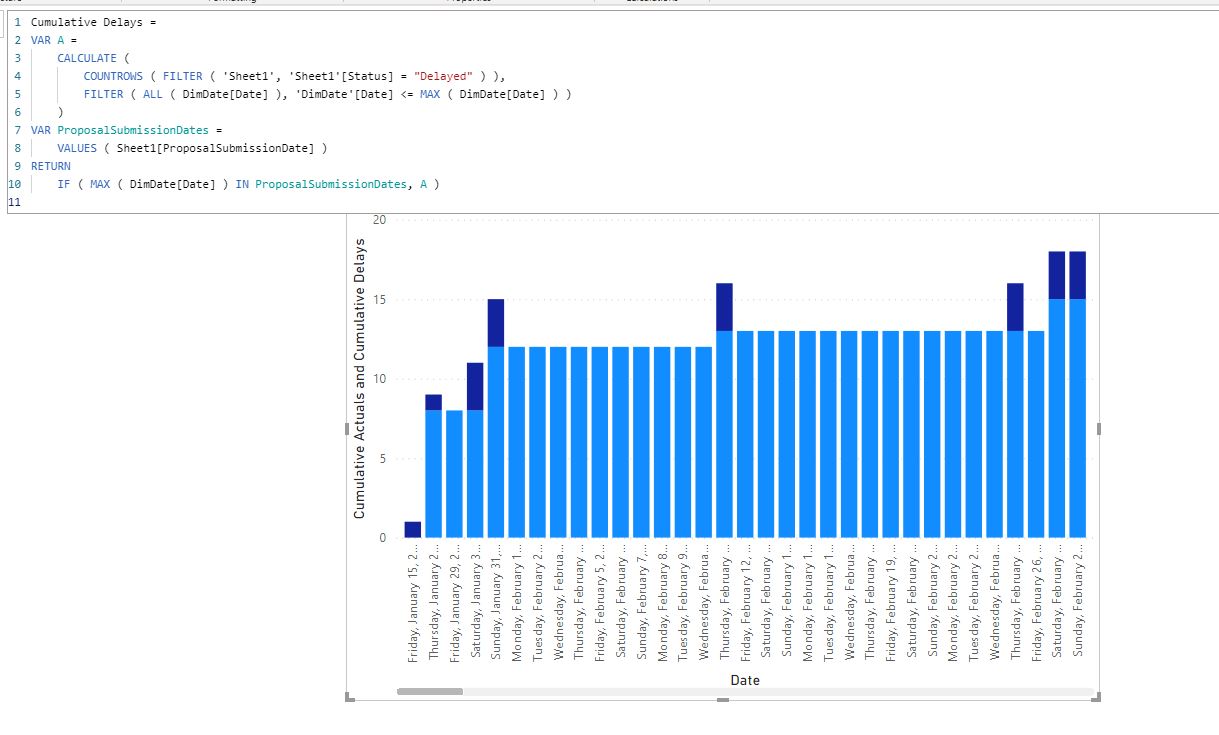Select the light blue bar for Friday, February 26

click(1036, 434)
